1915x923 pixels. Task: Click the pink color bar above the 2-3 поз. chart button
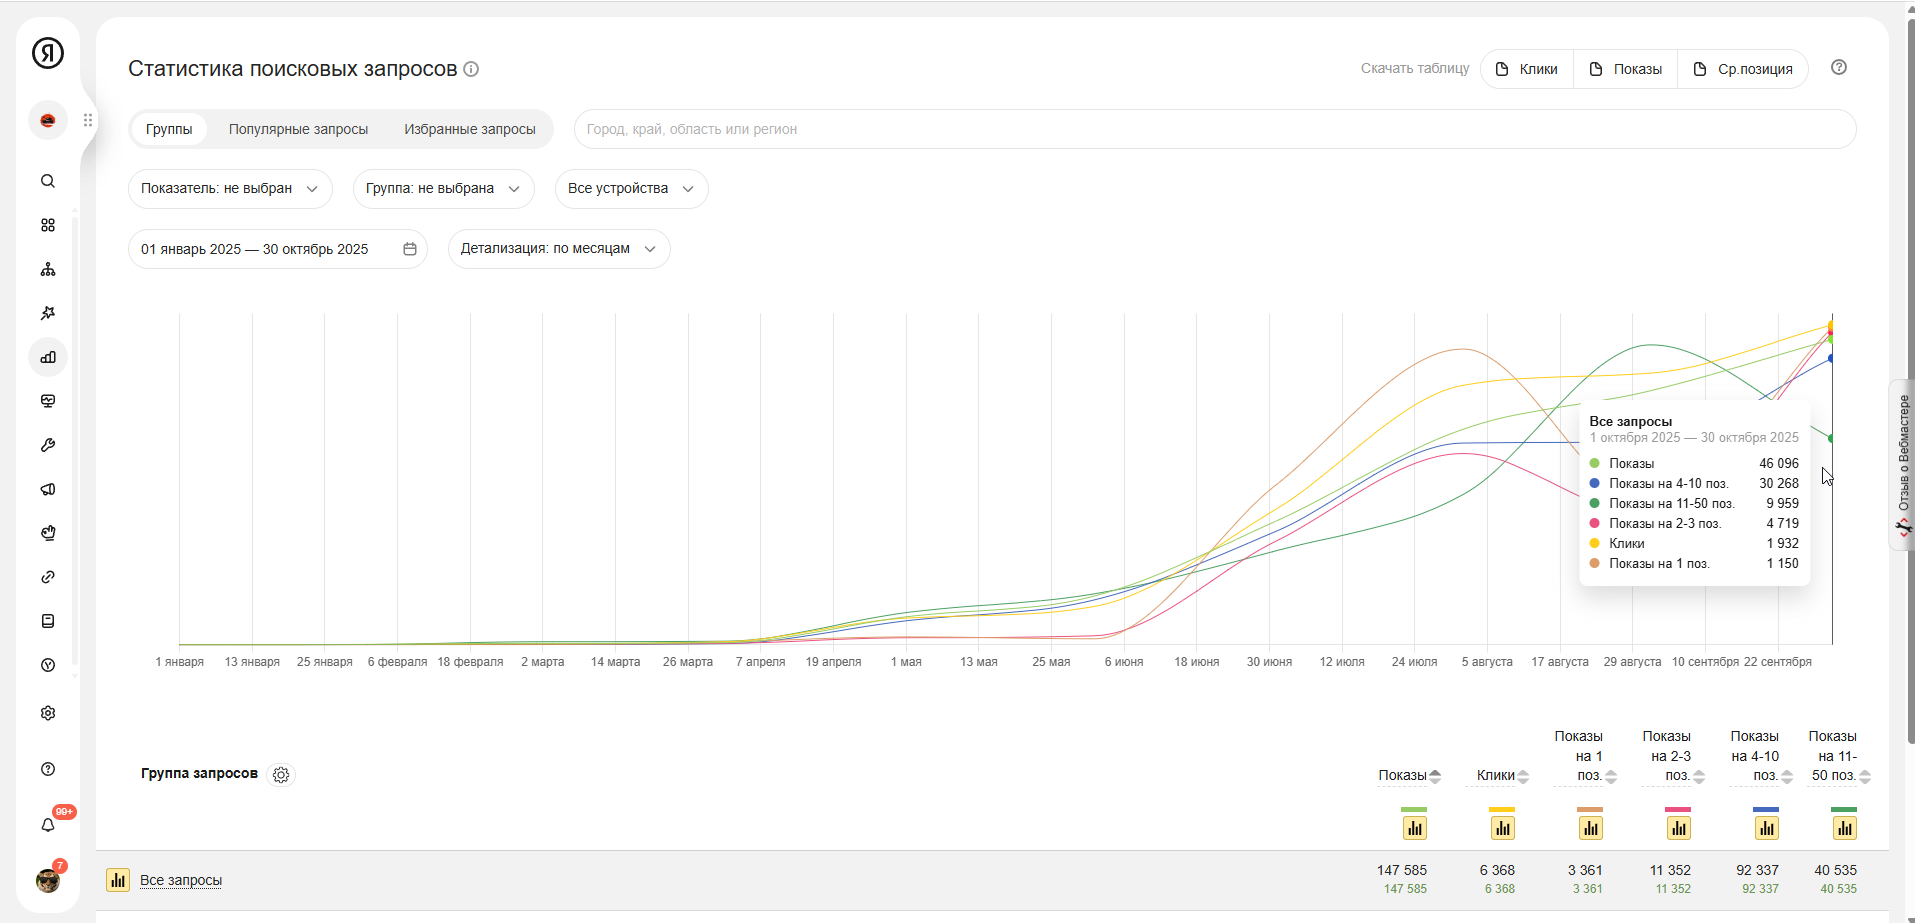1678,809
